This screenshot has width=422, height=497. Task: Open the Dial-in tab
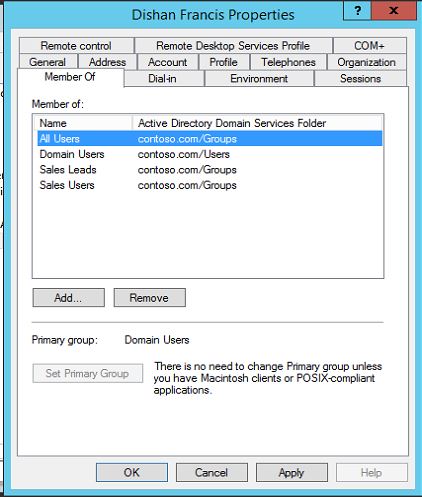(162, 79)
